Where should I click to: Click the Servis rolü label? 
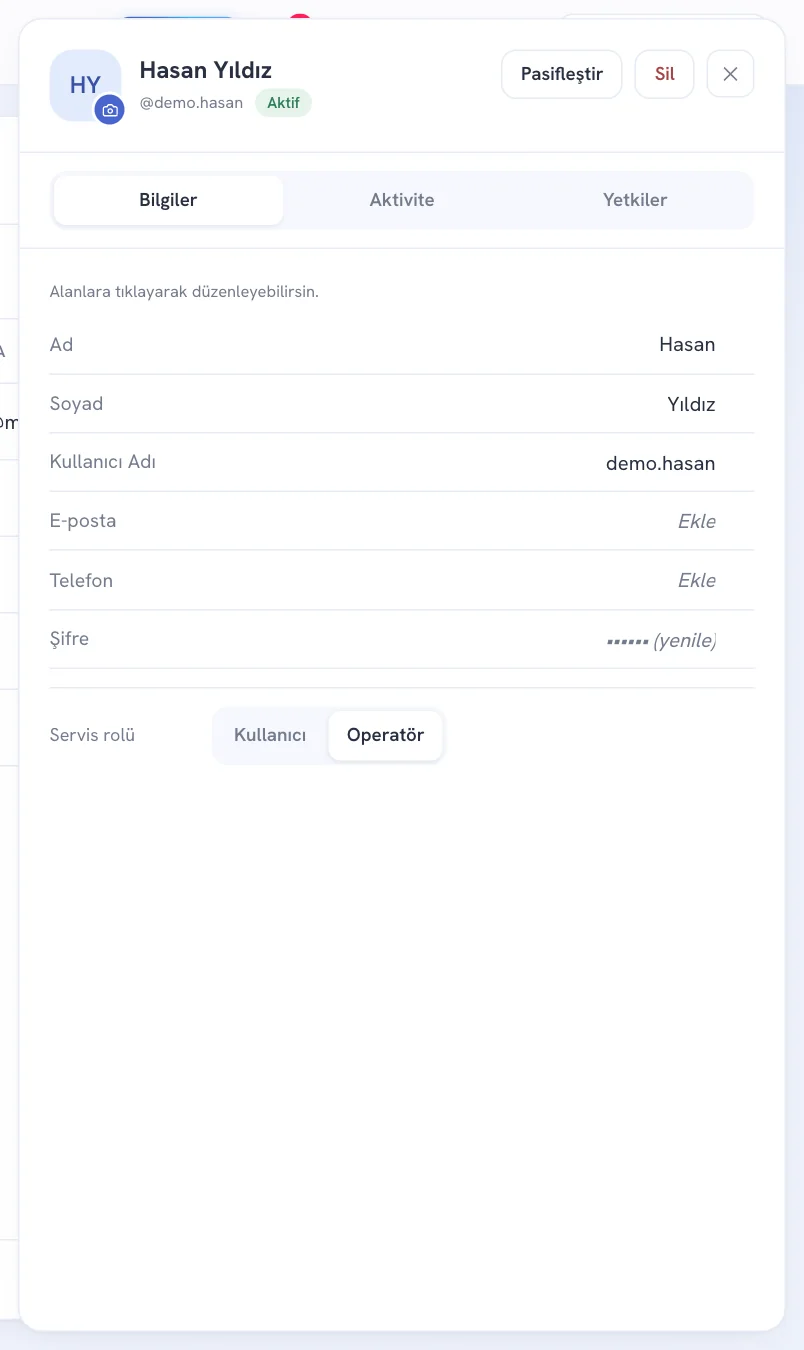92,735
